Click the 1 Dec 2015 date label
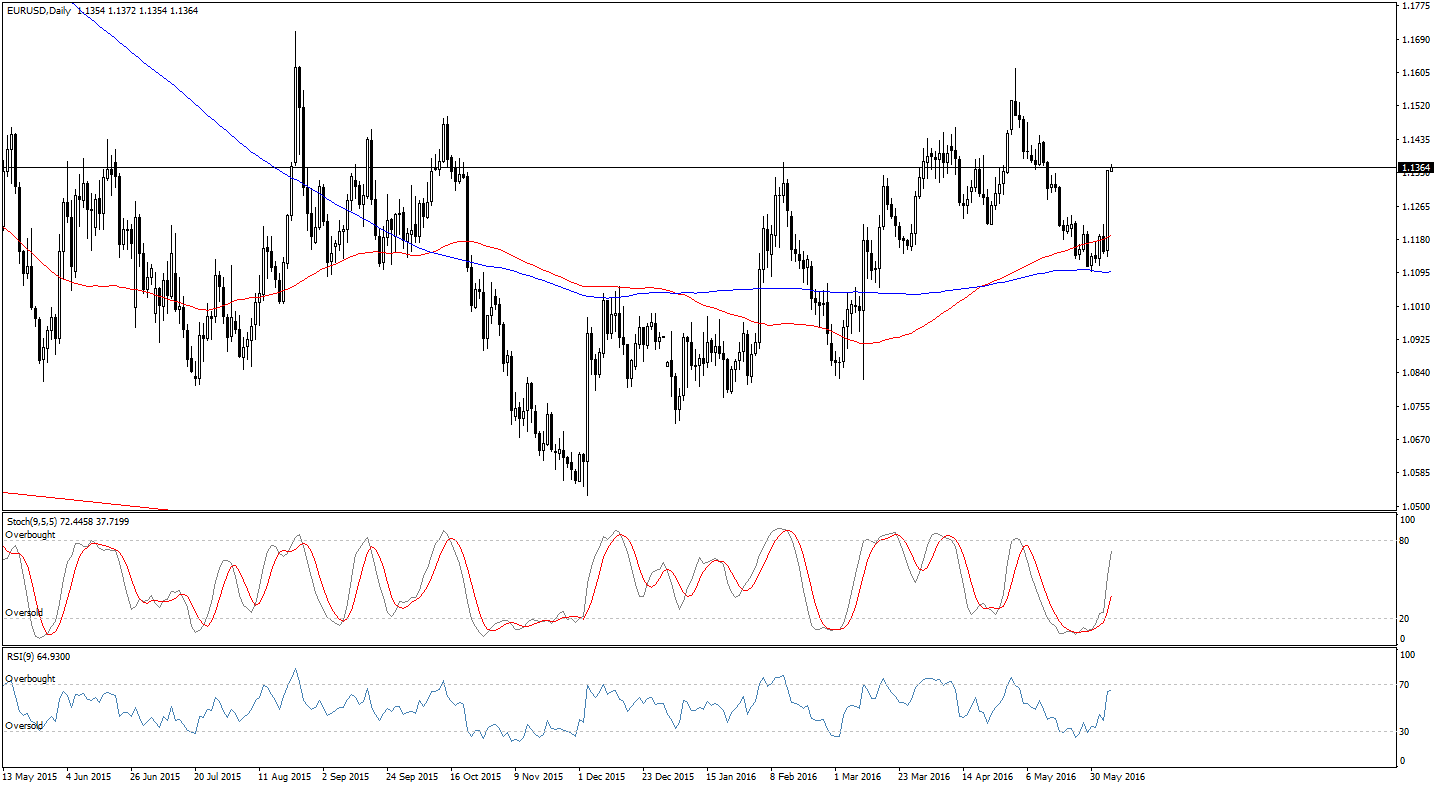The width and height of the screenshot is (1436, 788). tap(602, 776)
